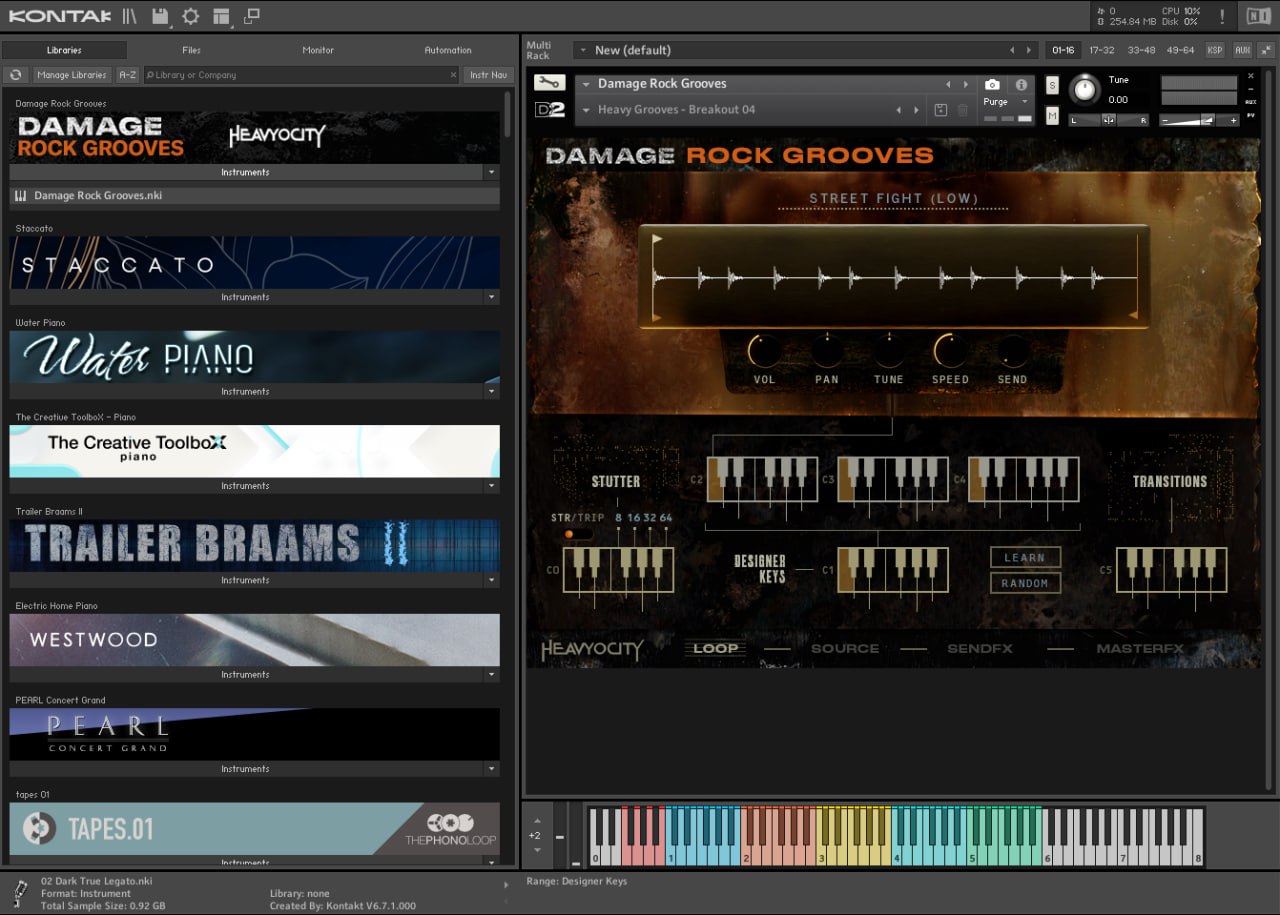Click the Manage Libraries button
1280x915 pixels.
click(x=72, y=75)
